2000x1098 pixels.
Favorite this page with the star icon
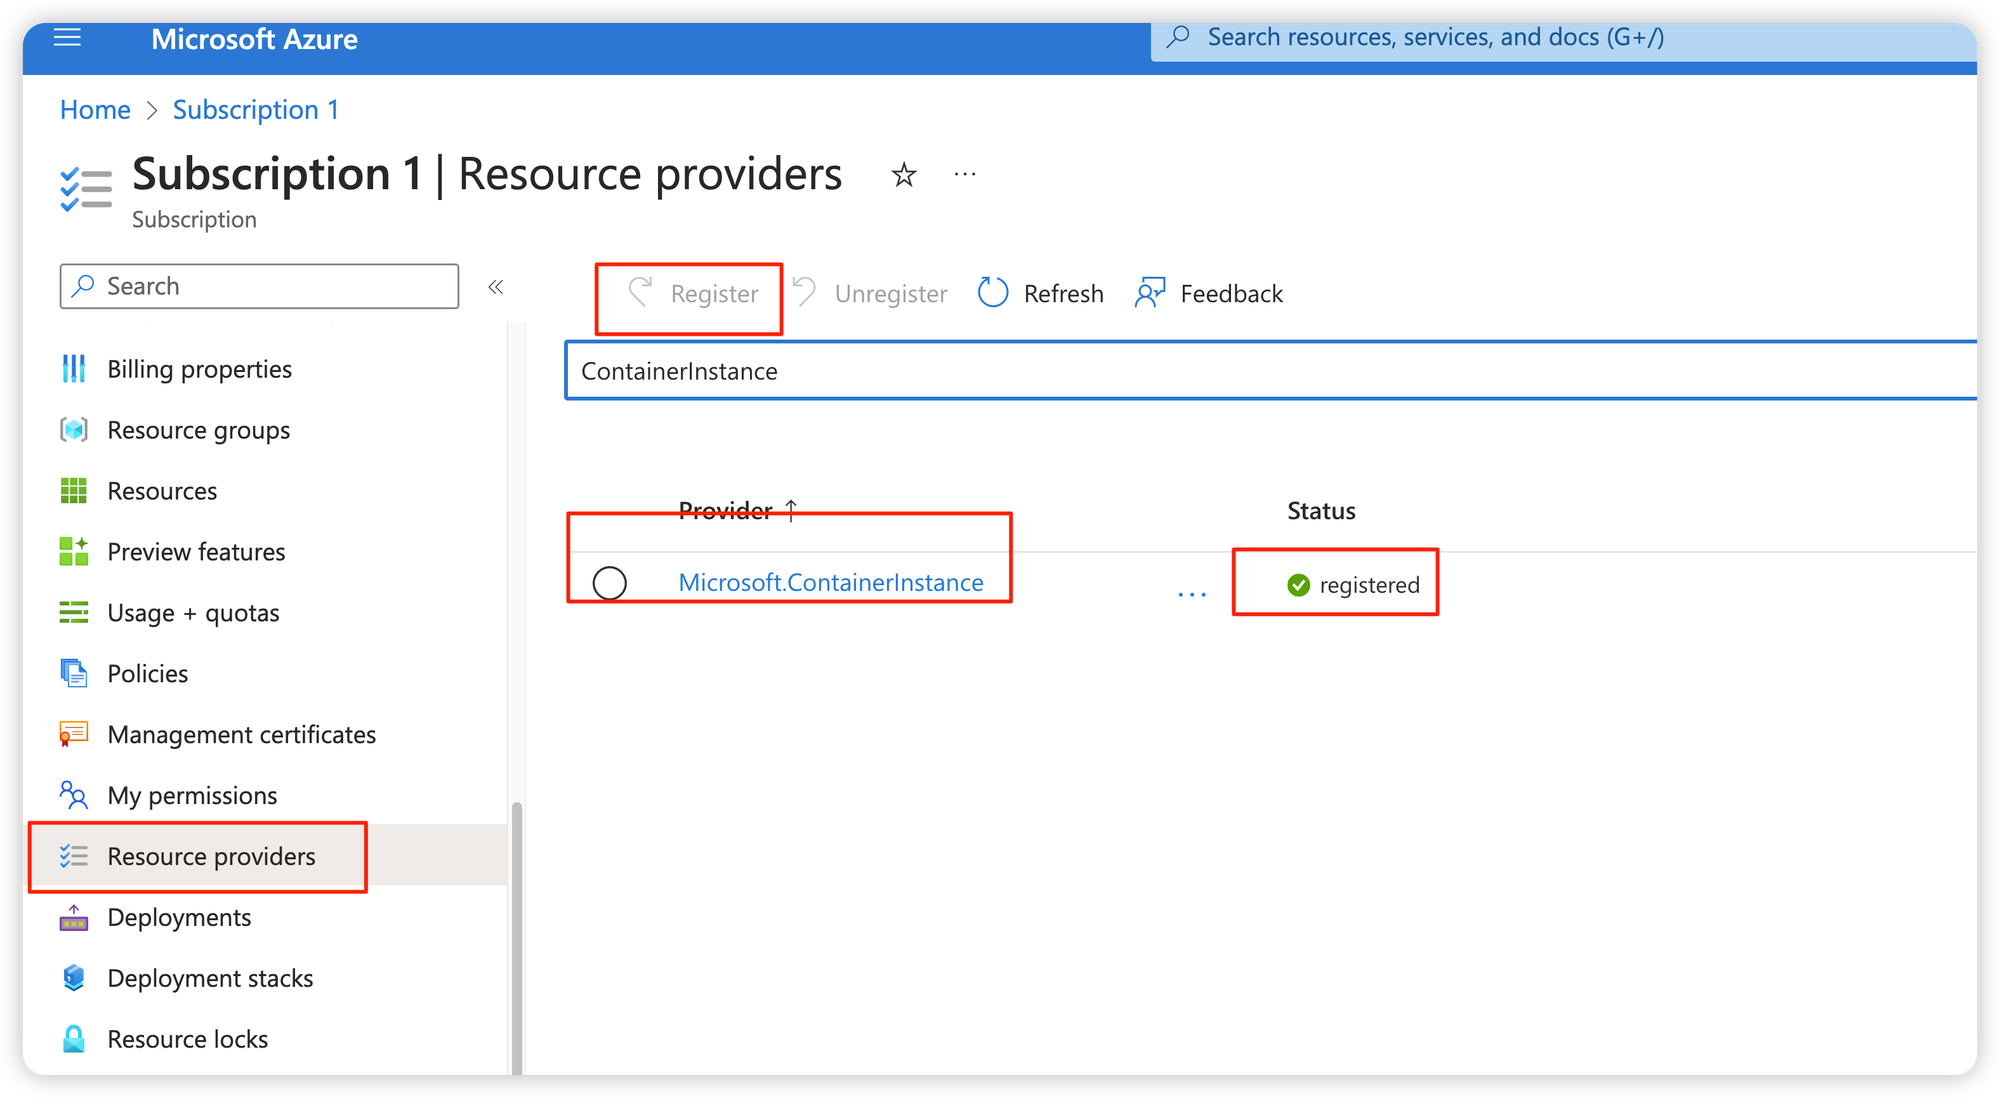click(904, 175)
